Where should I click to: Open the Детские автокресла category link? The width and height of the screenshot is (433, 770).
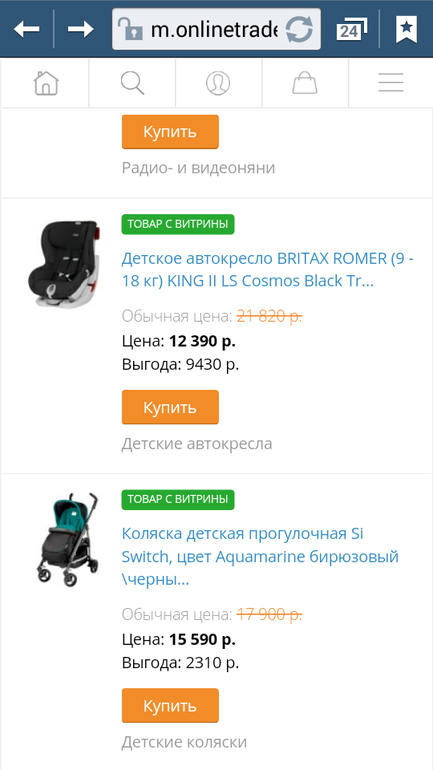(197, 444)
